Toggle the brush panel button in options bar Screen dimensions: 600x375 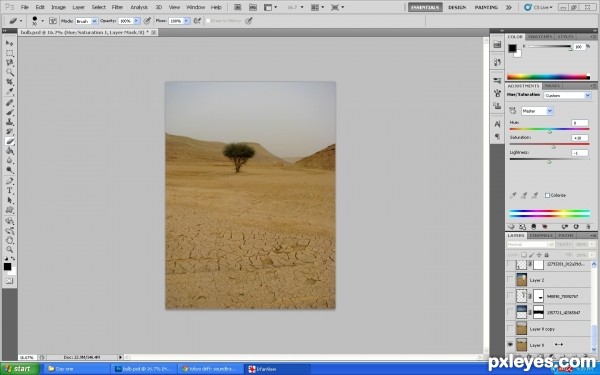(53, 21)
